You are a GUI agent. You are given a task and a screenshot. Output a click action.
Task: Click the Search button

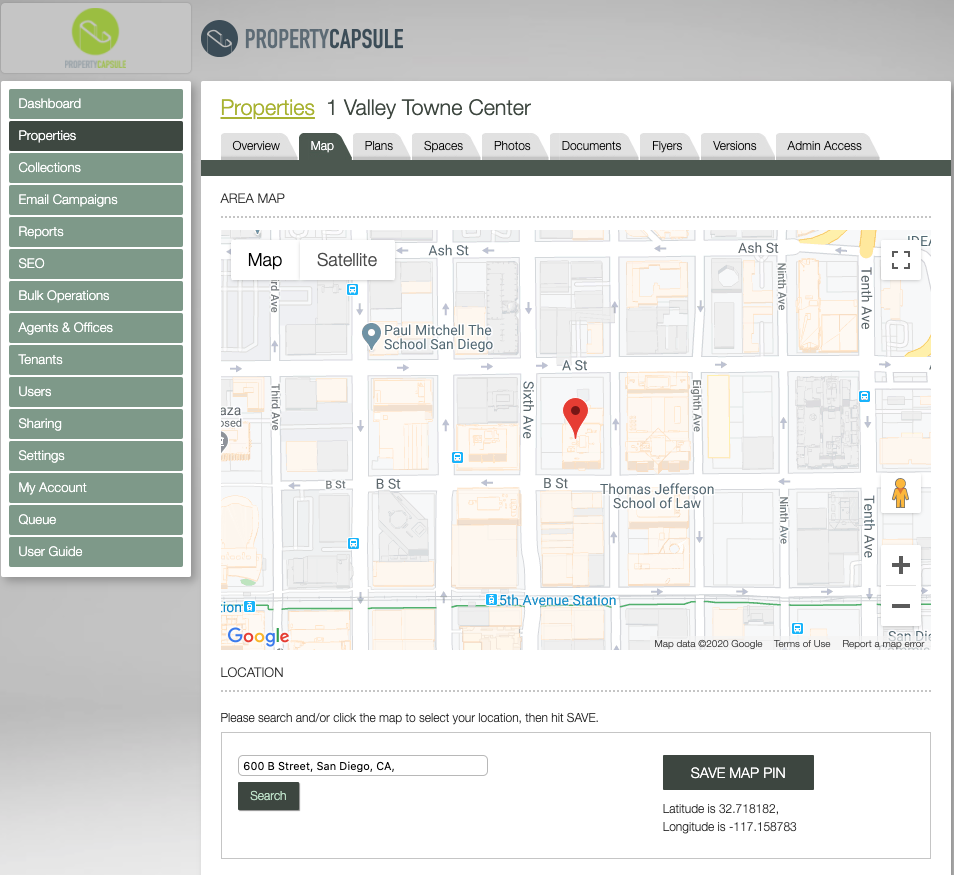pos(268,796)
